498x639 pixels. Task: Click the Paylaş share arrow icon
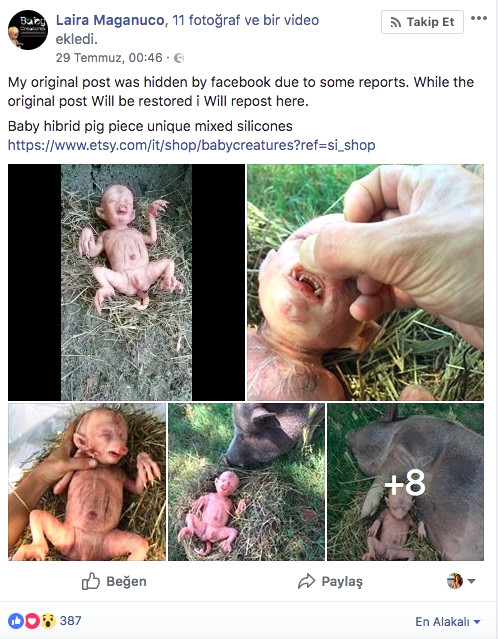pyautogui.click(x=306, y=582)
